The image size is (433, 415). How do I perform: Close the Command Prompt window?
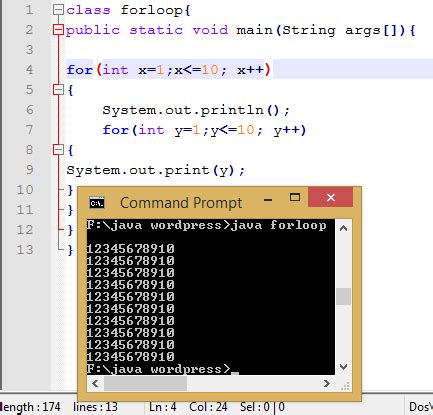[330, 197]
